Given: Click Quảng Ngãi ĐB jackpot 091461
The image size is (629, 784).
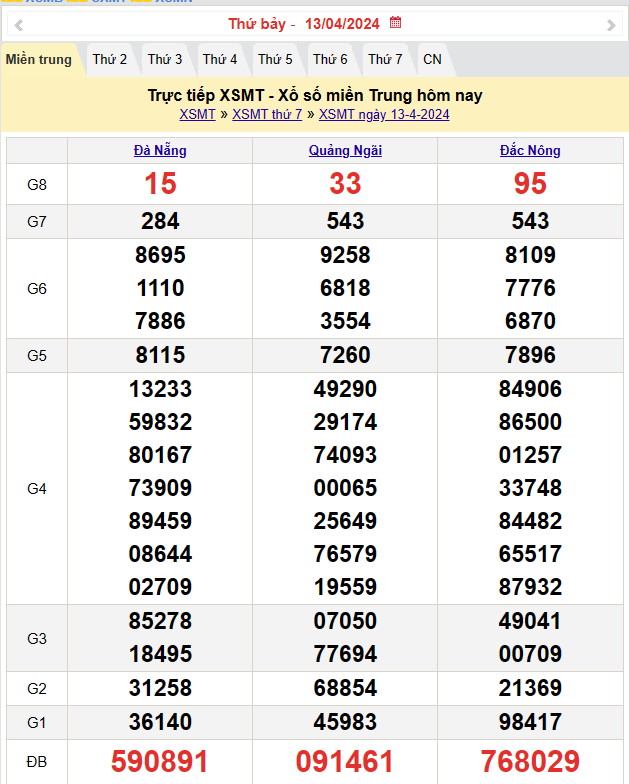Looking at the screenshot, I should (x=344, y=762).
